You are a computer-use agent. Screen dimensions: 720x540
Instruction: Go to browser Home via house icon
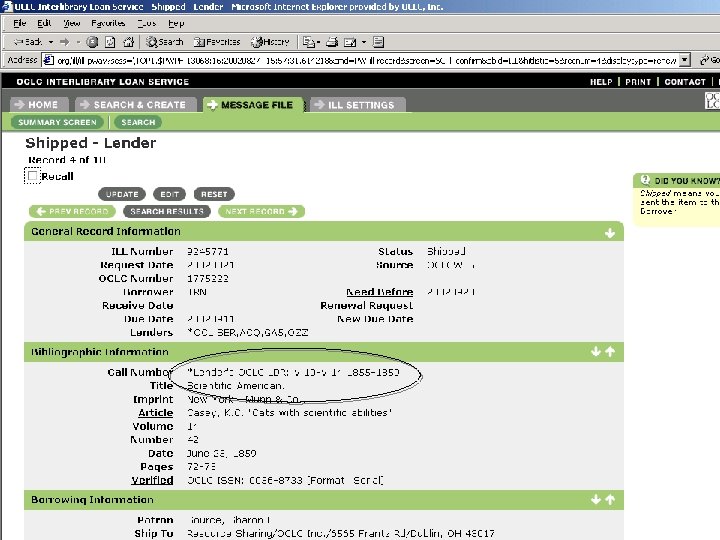click(x=129, y=42)
